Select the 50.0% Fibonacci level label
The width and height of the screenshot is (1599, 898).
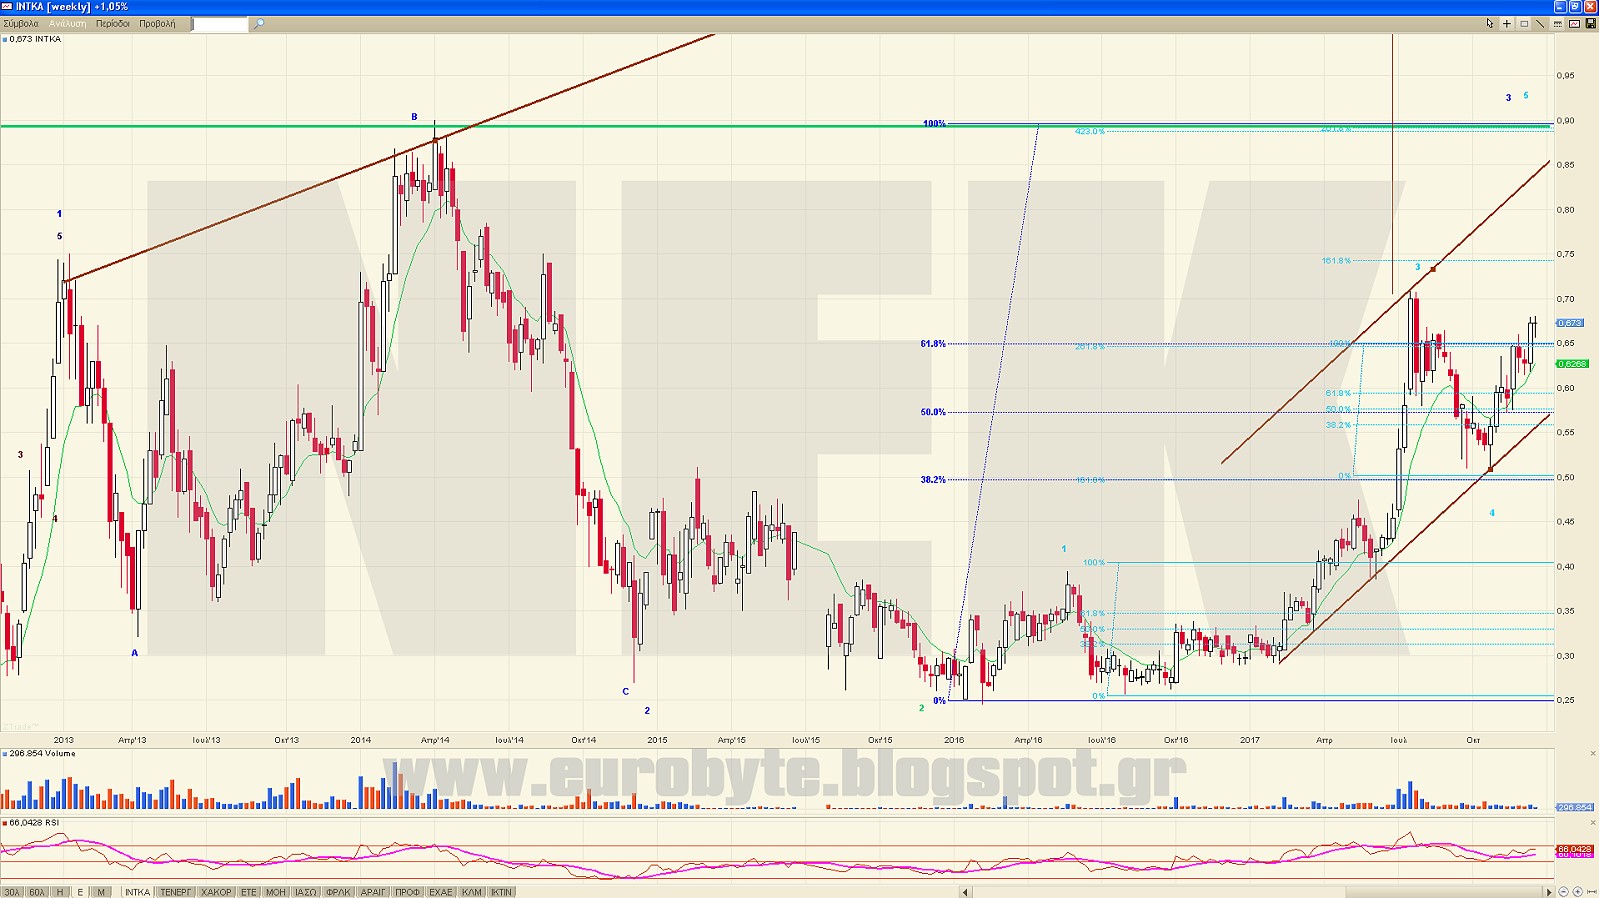[933, 411]
